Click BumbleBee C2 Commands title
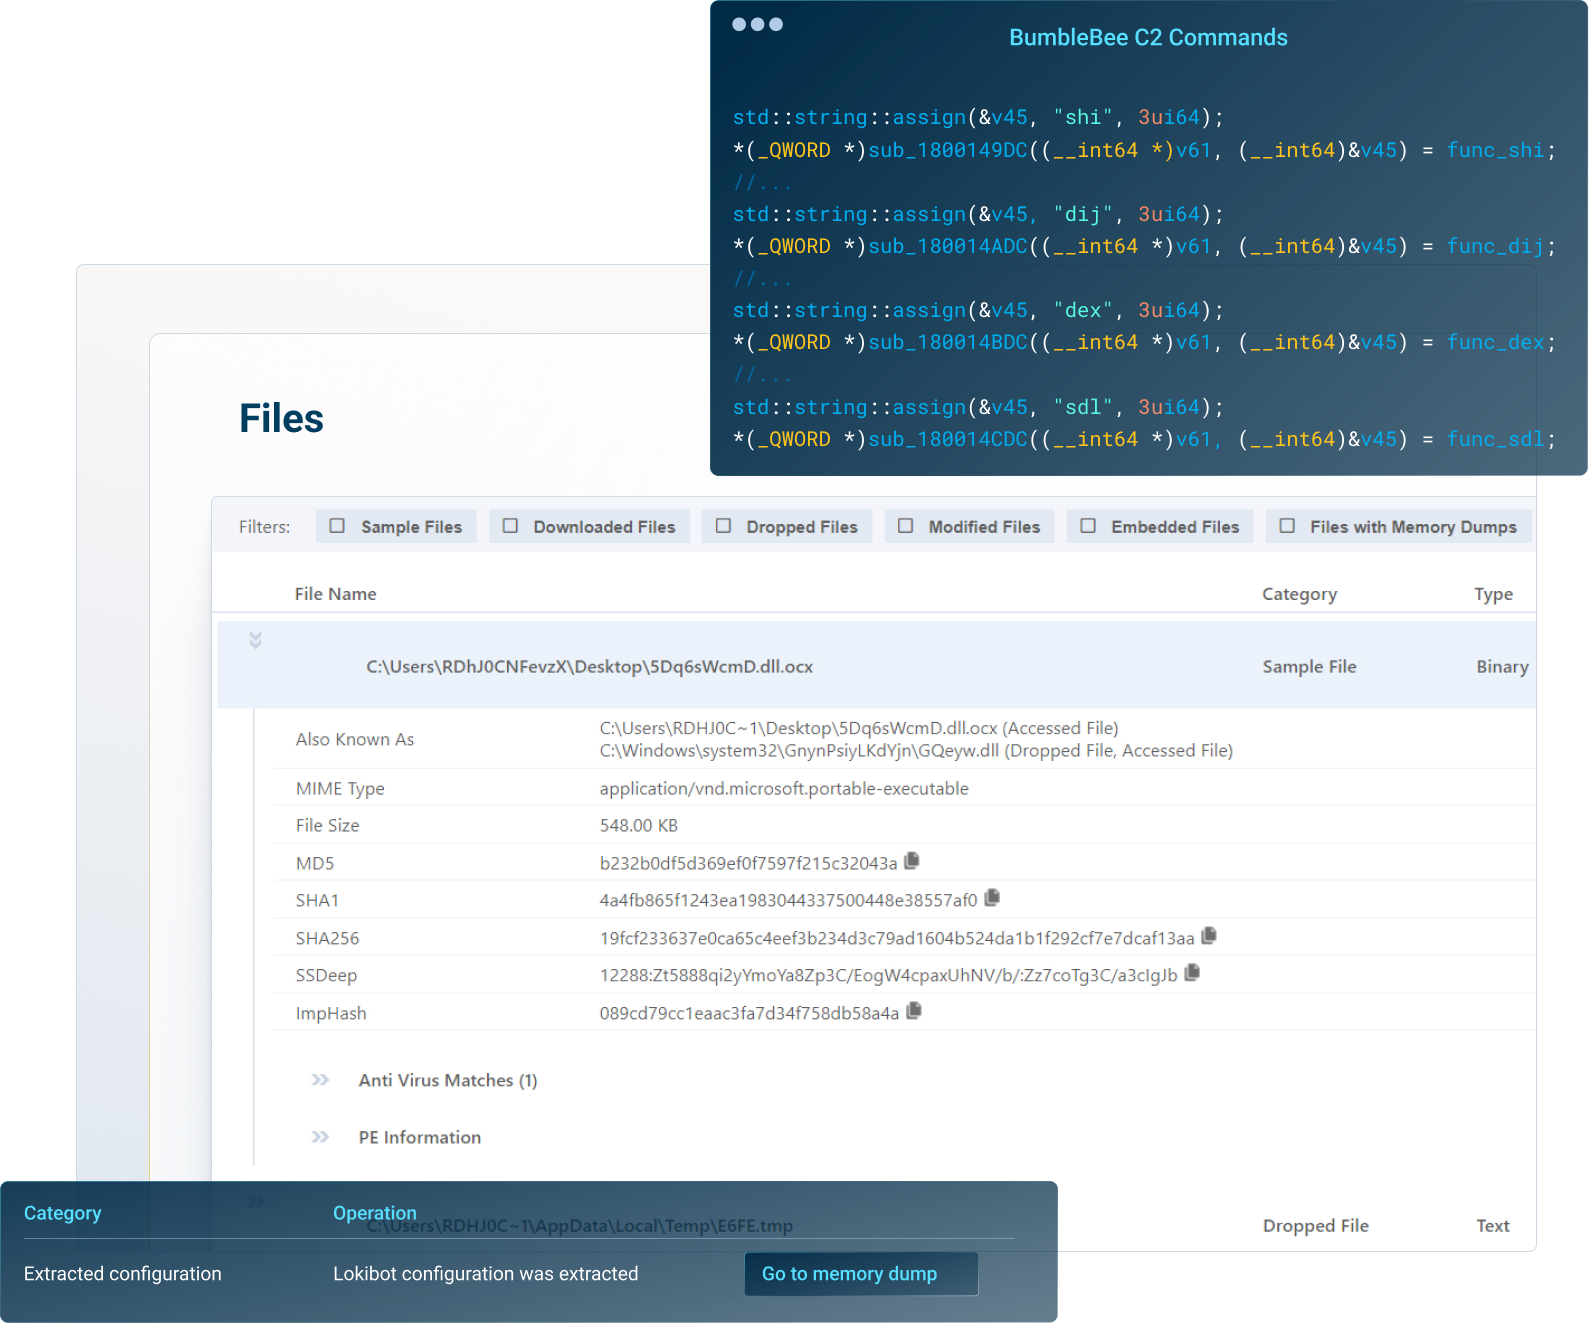 pos(1148,38)
